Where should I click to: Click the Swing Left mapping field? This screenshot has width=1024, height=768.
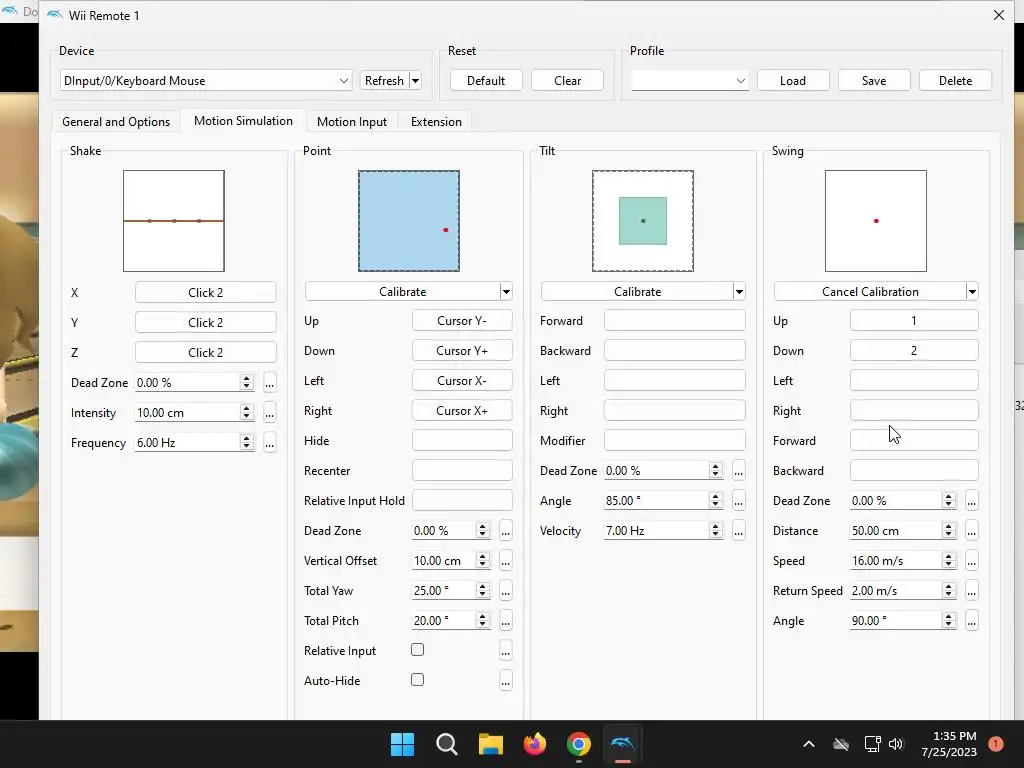pyautogui.click(x=914, y=381)
